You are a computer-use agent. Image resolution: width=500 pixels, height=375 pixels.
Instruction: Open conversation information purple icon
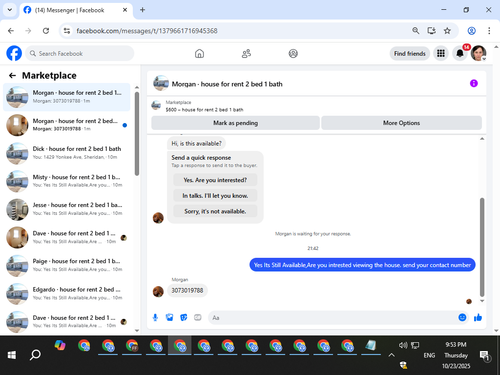[474, 83]
